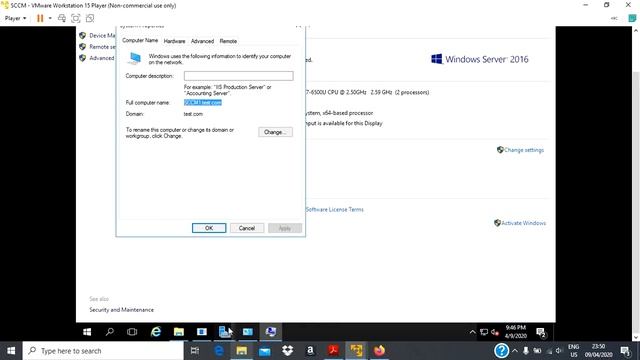Open Advanced system settings link
The height and width of the screenshot is (360, 640).
(x=101, y=58)
